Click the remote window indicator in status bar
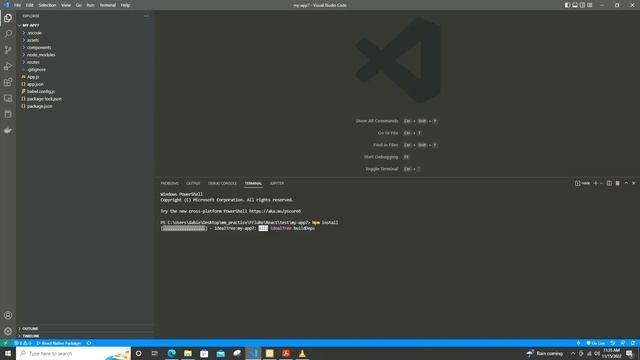 pyautogui.click(x=5, y=343)
